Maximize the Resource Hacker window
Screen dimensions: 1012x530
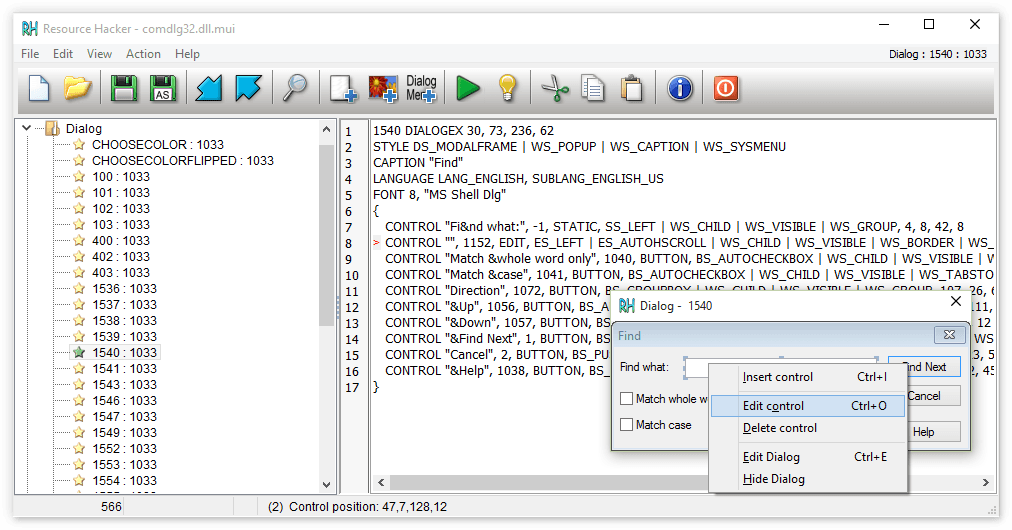pos(929,25)
